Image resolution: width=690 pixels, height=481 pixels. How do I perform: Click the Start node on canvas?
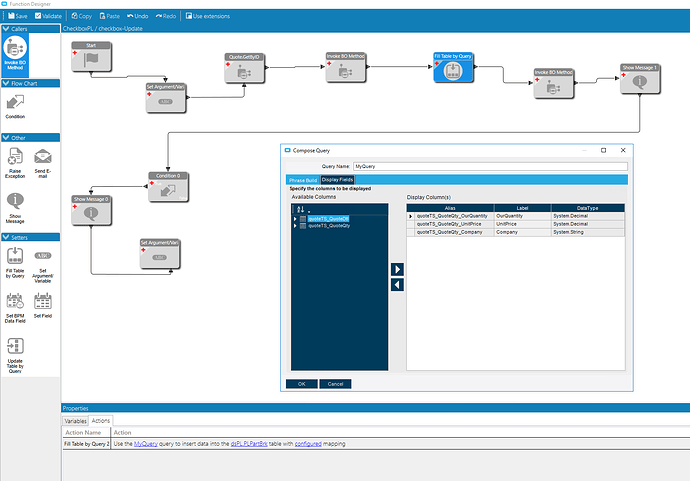click(91, 56)
